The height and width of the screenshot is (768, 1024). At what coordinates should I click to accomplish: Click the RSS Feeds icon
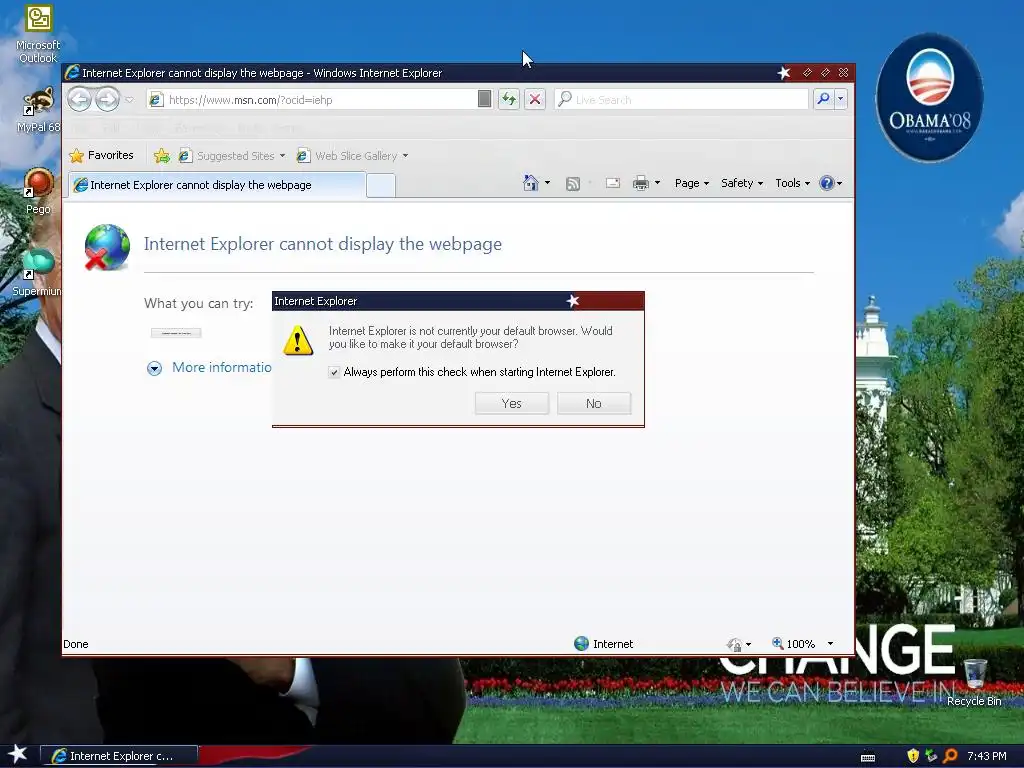pos(573,184)
